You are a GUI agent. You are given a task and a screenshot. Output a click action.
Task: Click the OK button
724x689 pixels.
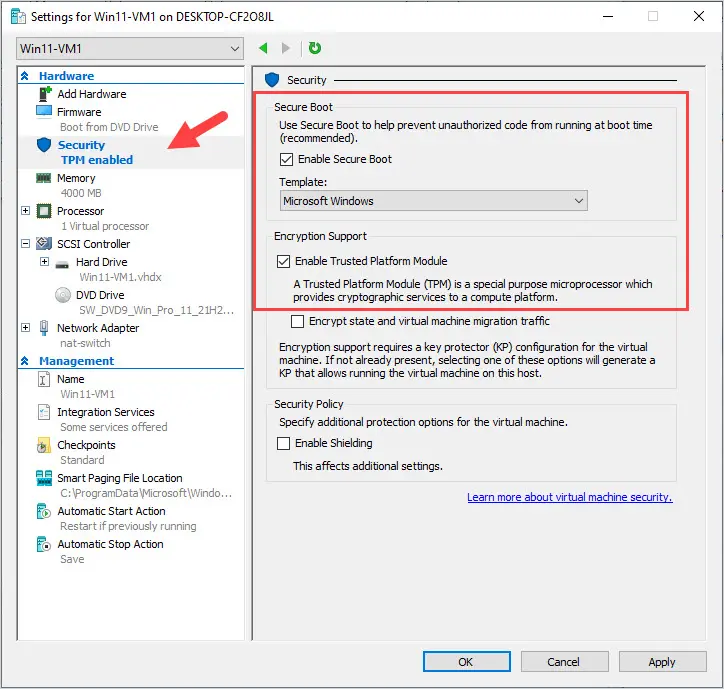click(x=466, y=662)
